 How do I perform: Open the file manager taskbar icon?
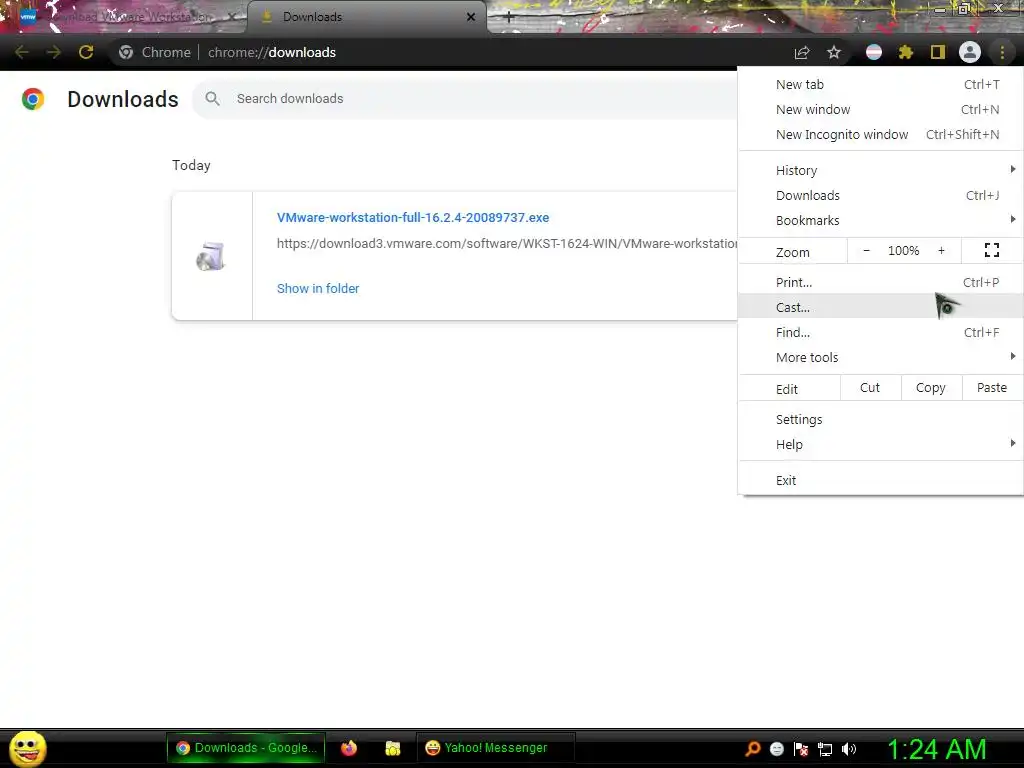(392, 748)
